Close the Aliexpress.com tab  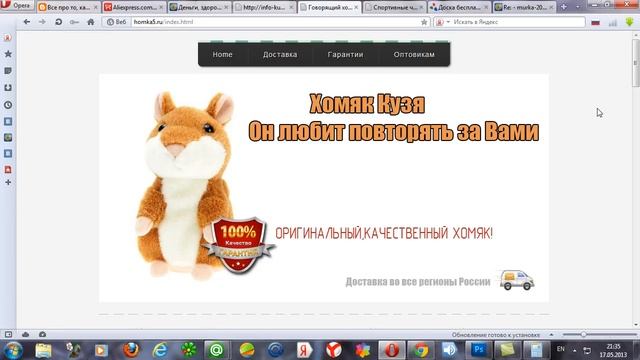click(161, 7)
